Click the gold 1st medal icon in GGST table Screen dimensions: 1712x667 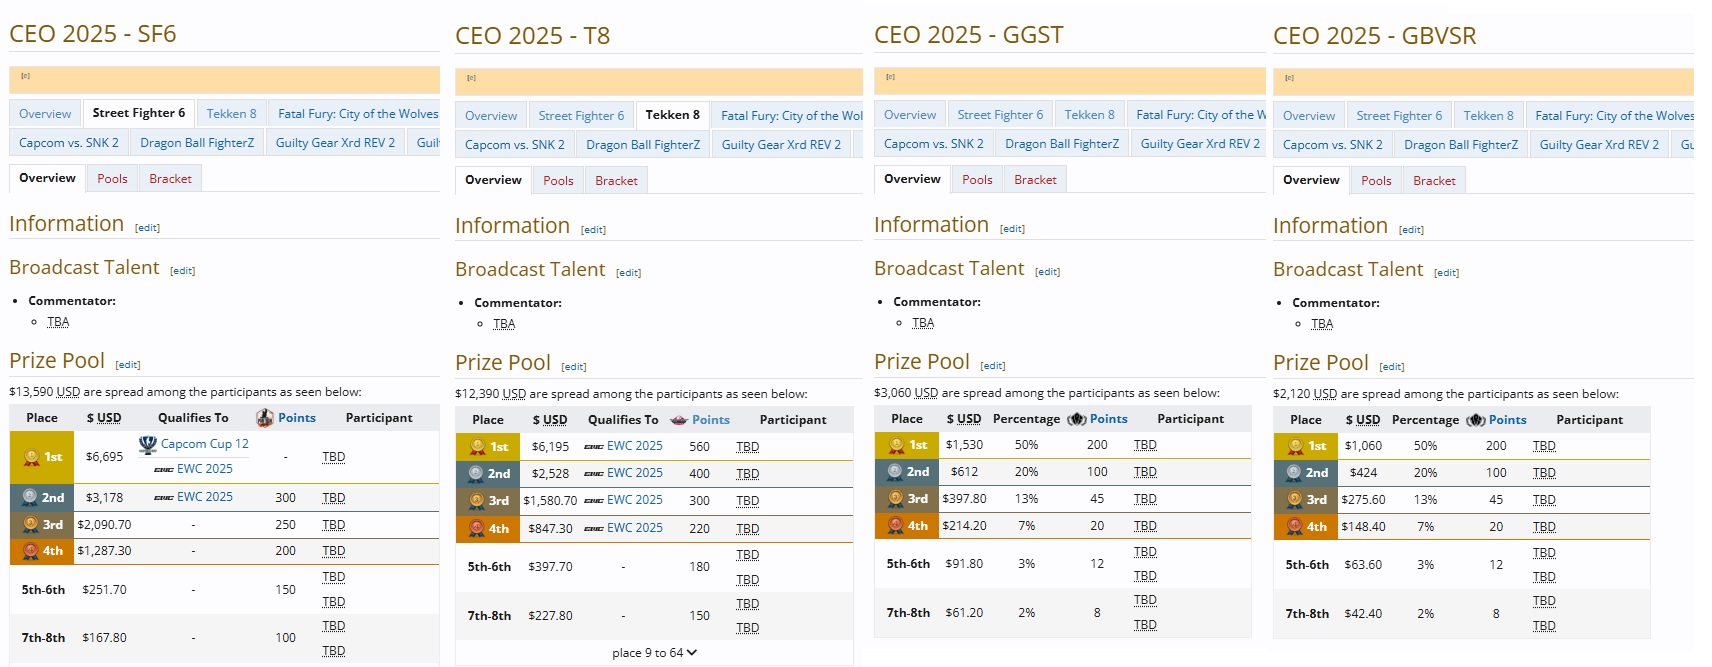point(896,445)
